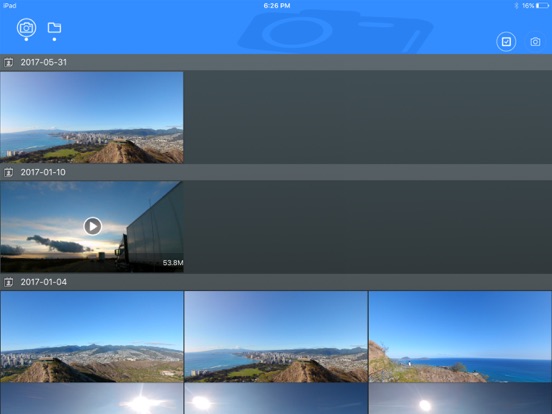Open the 2017-05-31 coastline panorama photo
Image resolution: width=552 pixels, height=414 pixels.
[x=92, y=118]
